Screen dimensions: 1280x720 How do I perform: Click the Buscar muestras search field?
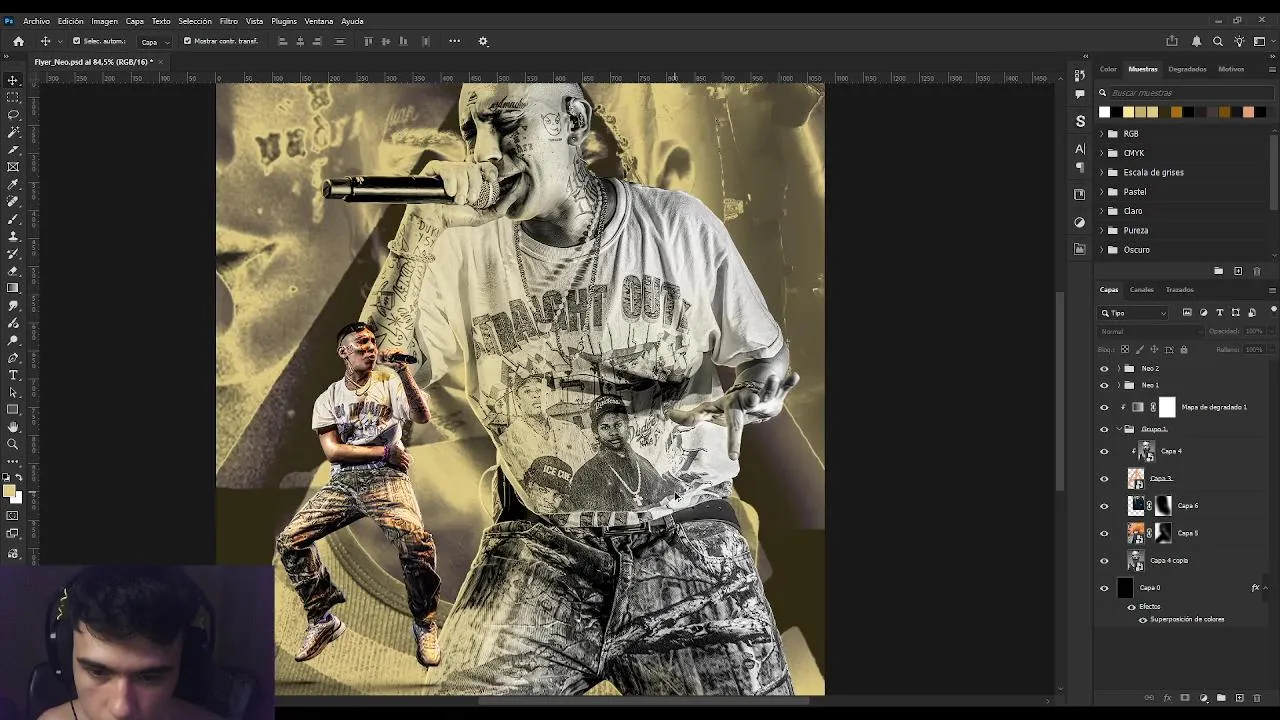click(x=1185, y=93)
